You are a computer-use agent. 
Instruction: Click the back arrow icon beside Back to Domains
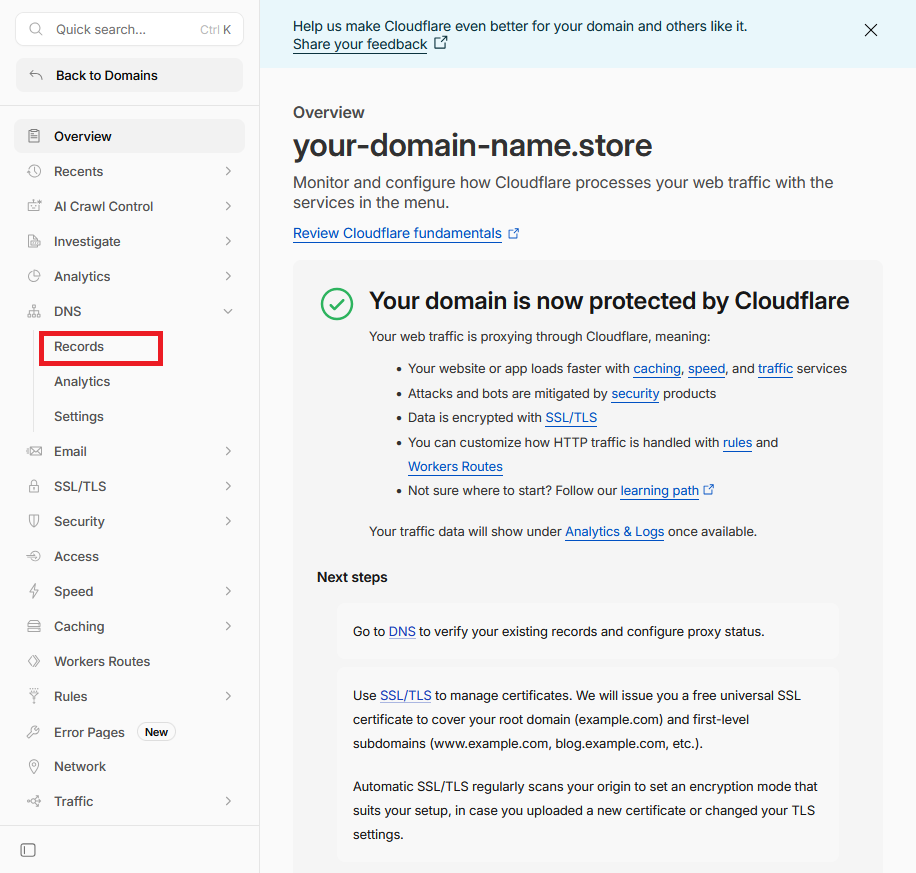(x=36, y=75)
